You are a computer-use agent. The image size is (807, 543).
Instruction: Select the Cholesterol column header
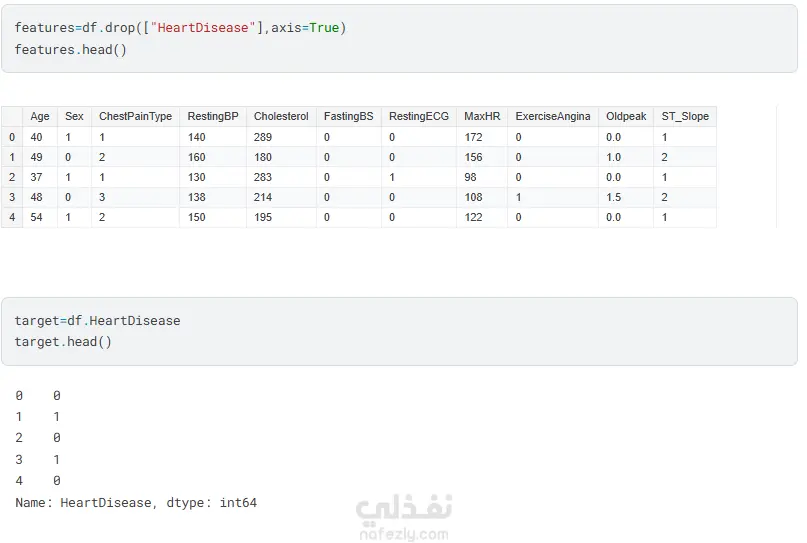281,116
